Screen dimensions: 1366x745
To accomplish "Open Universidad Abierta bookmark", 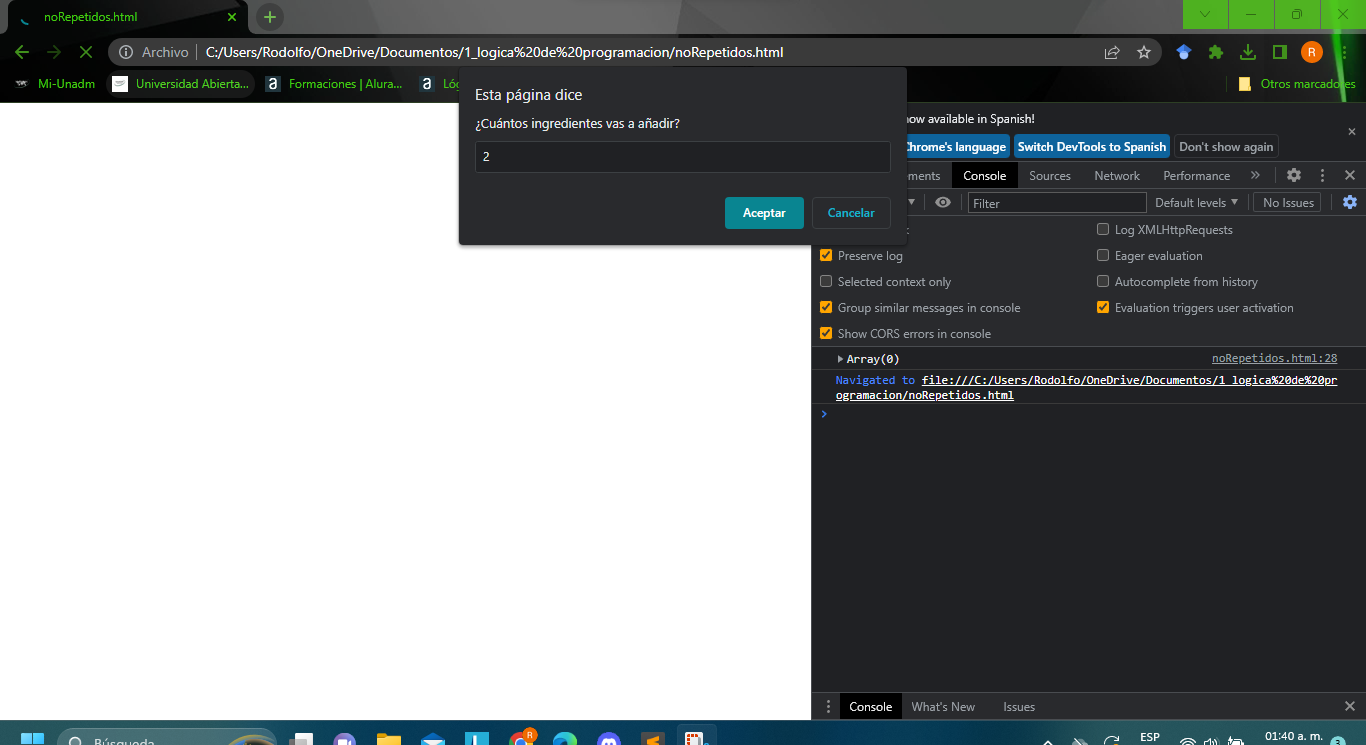I will click(181, 84).
